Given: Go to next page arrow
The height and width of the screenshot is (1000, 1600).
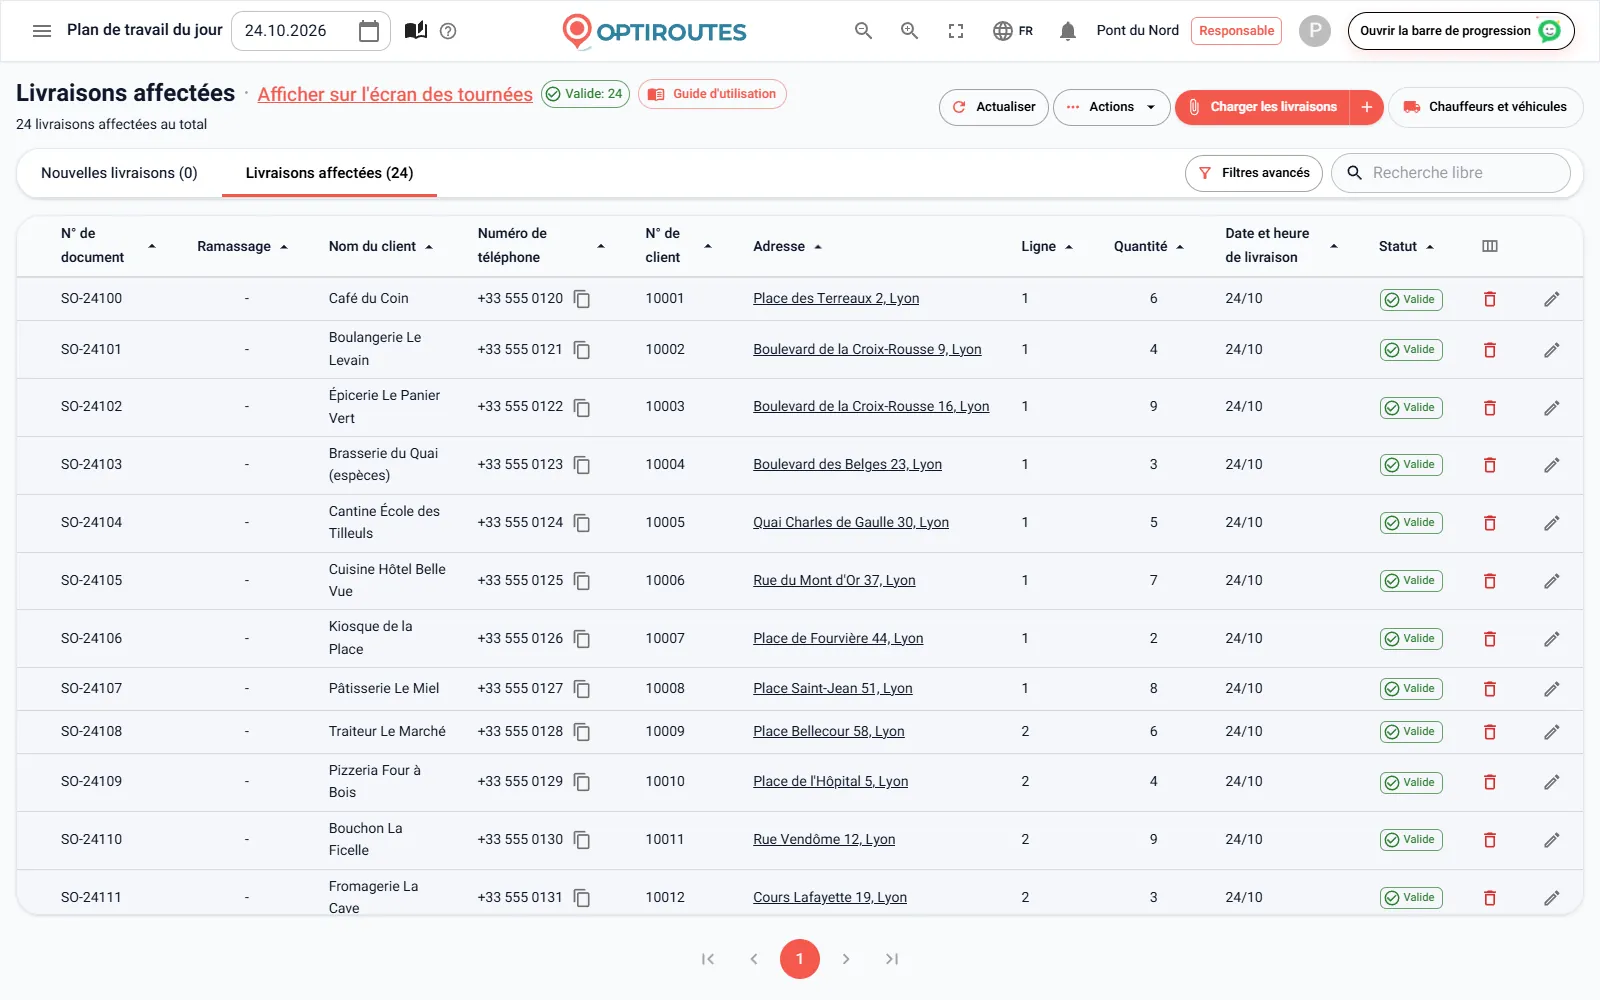Looking at the screenshot, I should point(846,959).
